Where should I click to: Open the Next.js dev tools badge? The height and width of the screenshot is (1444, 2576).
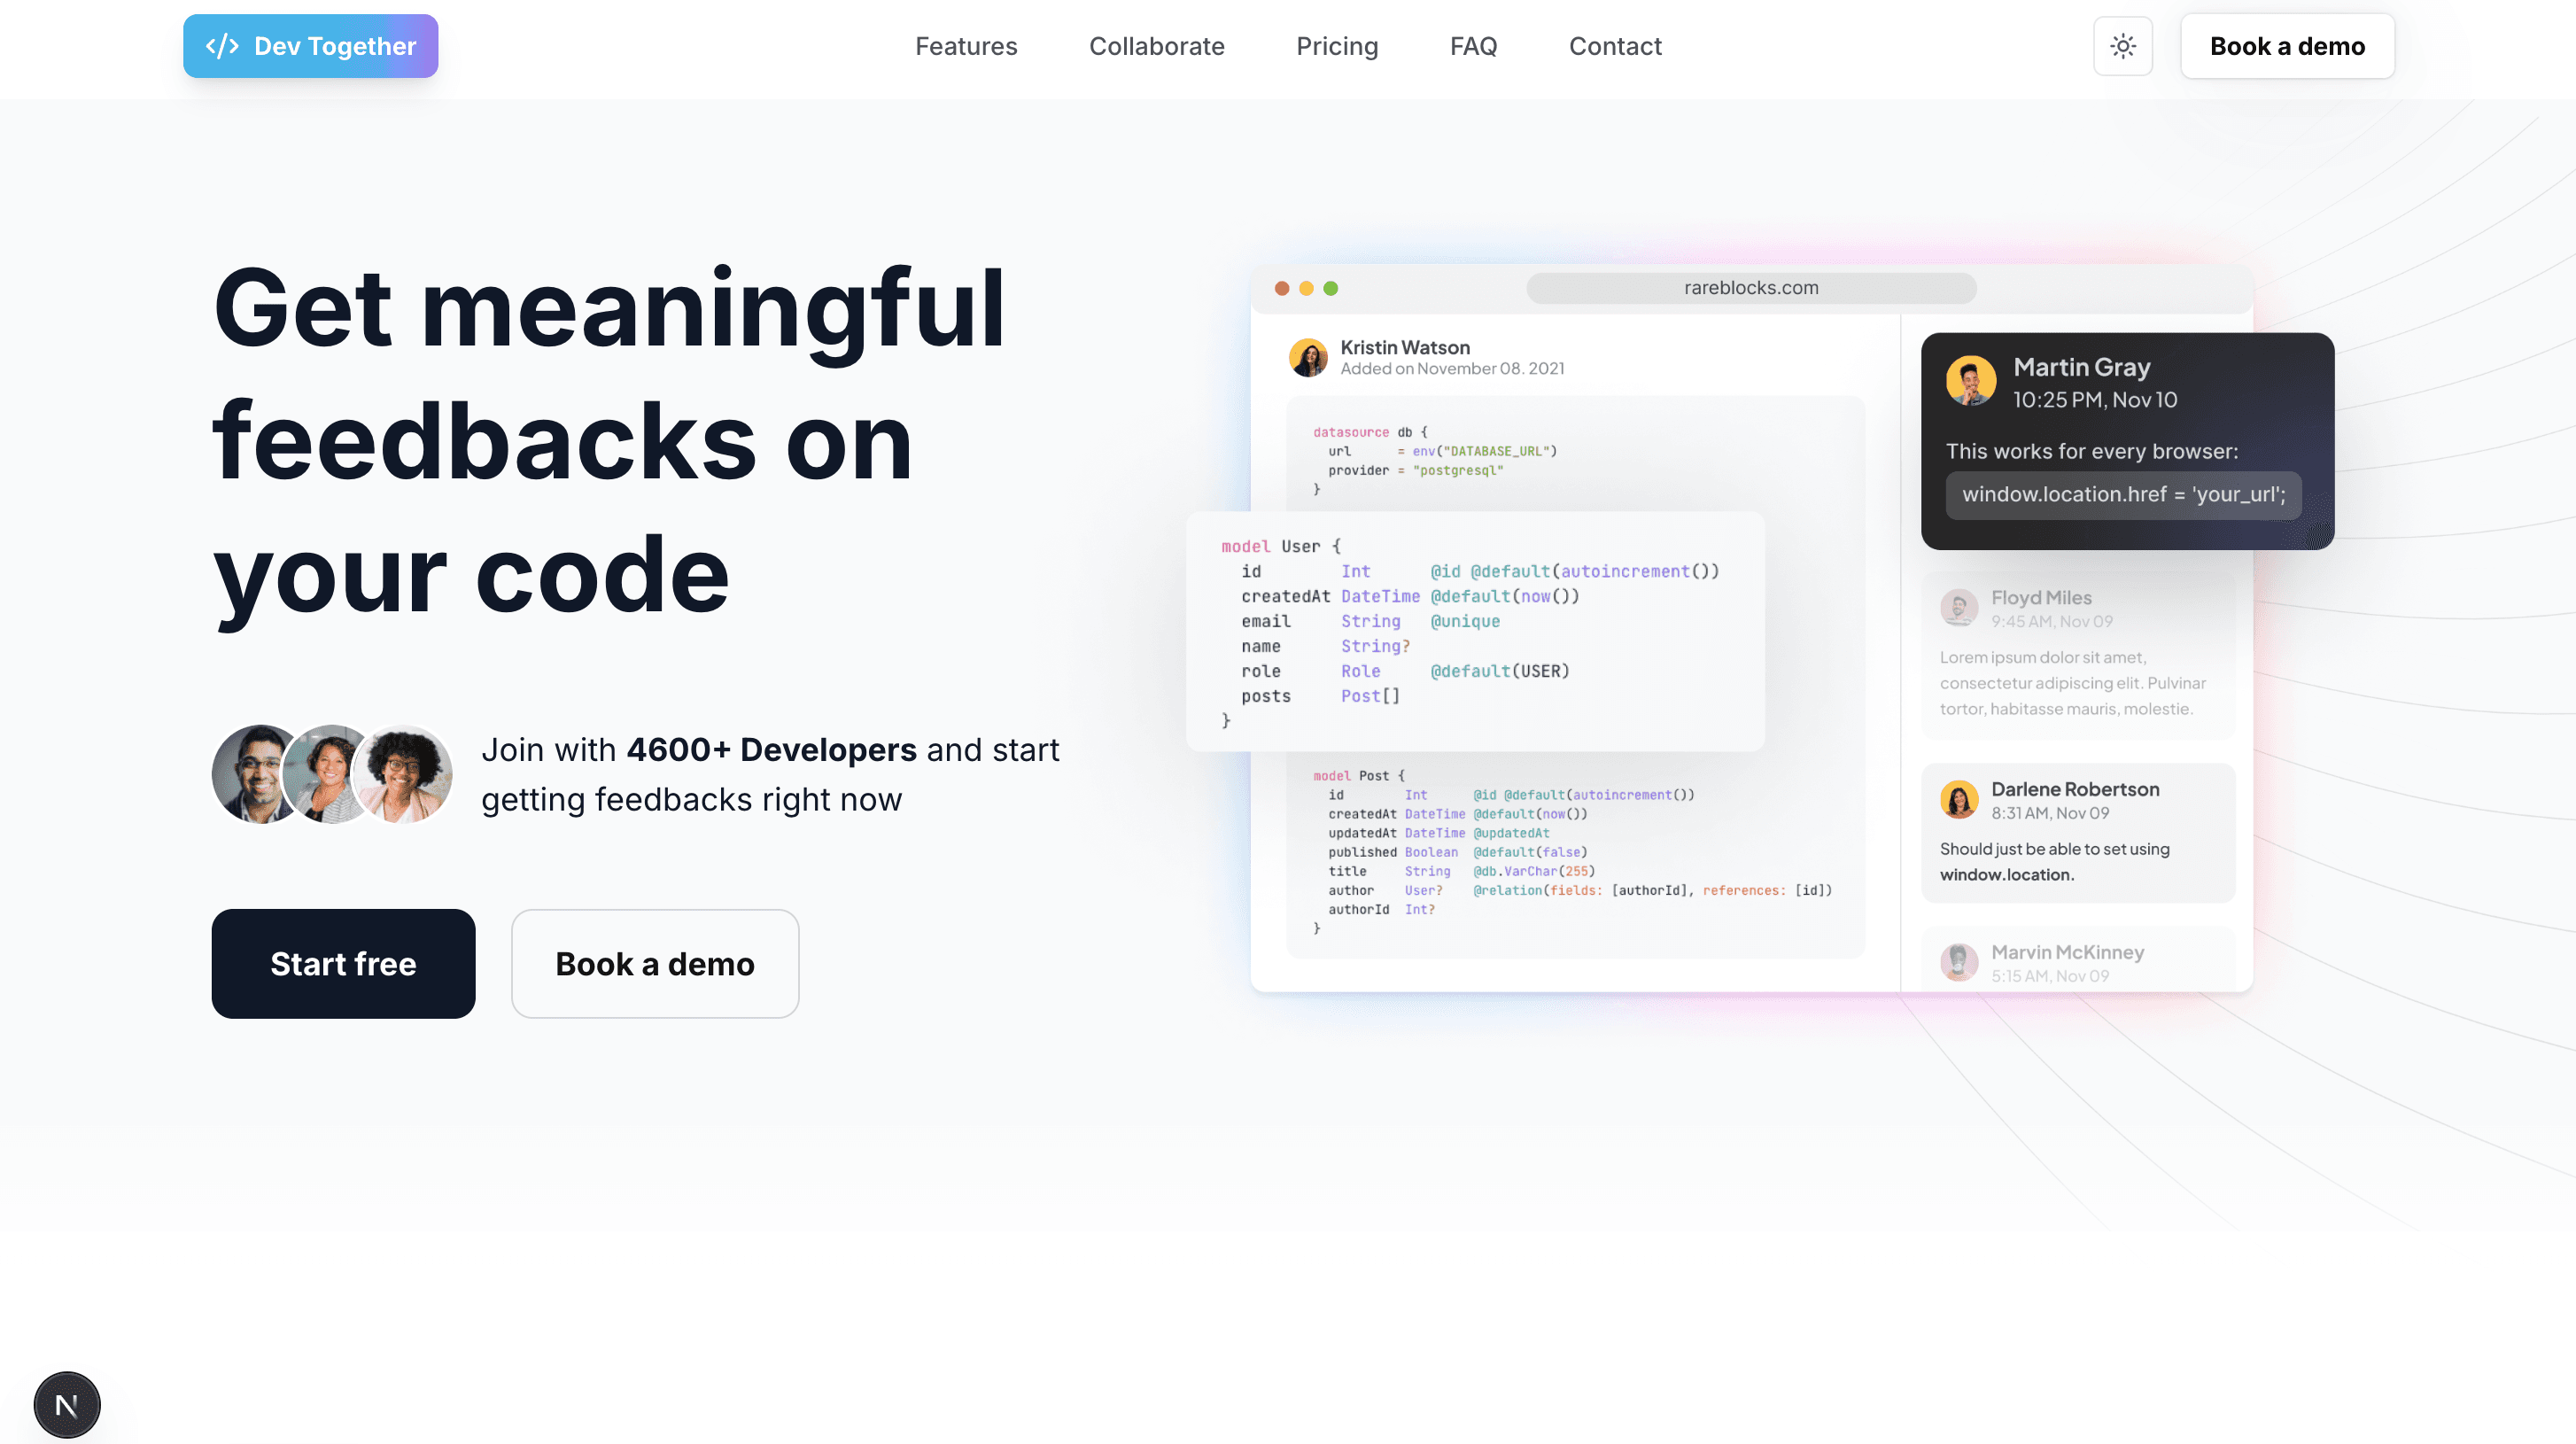(x=67, y=1404)
